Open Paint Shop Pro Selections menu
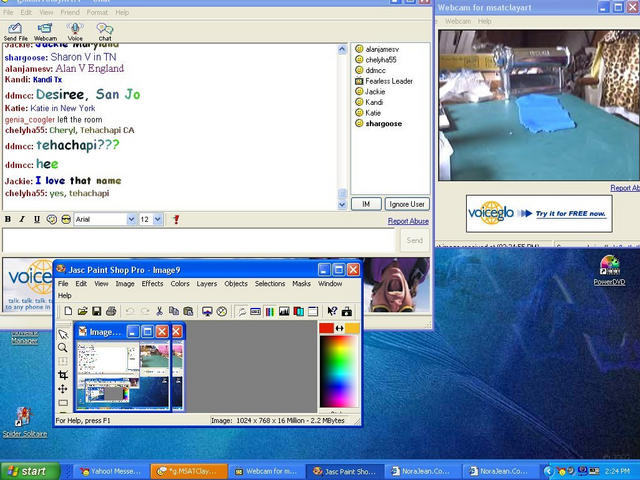The width and height of the screenshot is (640, 480). [270, 283]
